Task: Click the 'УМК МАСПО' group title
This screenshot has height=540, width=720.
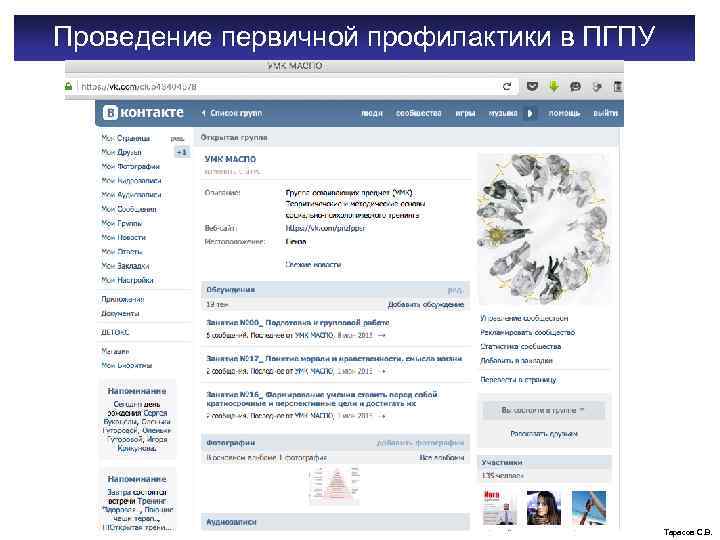Action: [230, 159]
